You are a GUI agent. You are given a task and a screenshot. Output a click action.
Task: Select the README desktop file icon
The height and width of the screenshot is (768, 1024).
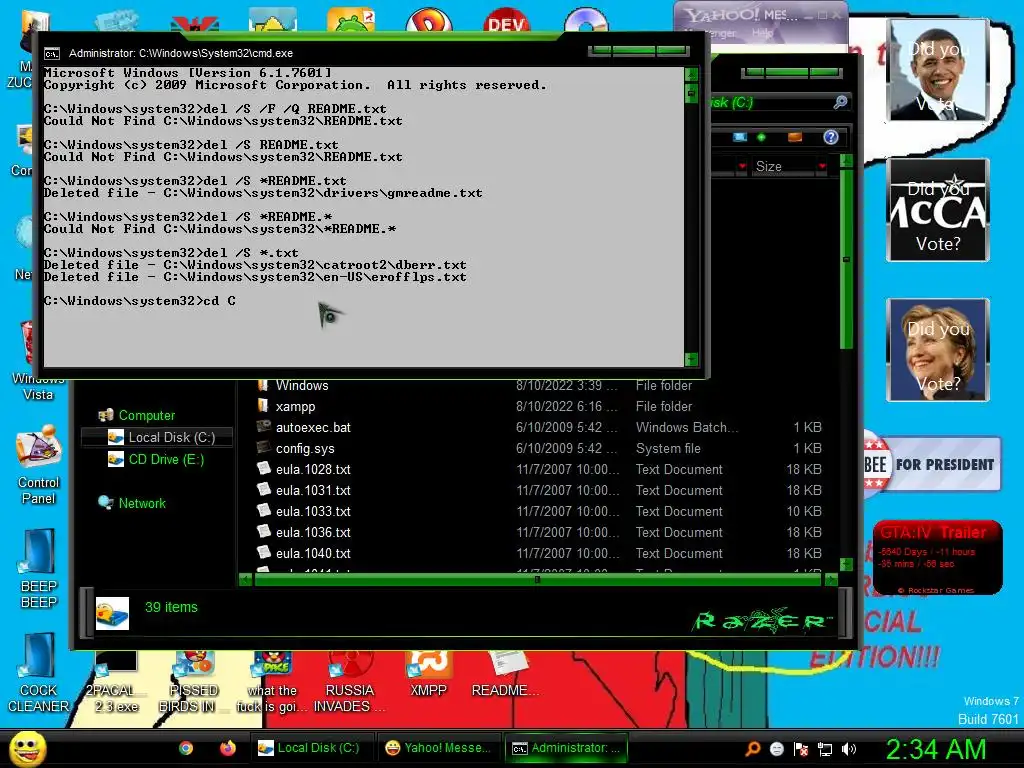coord(505,676)
